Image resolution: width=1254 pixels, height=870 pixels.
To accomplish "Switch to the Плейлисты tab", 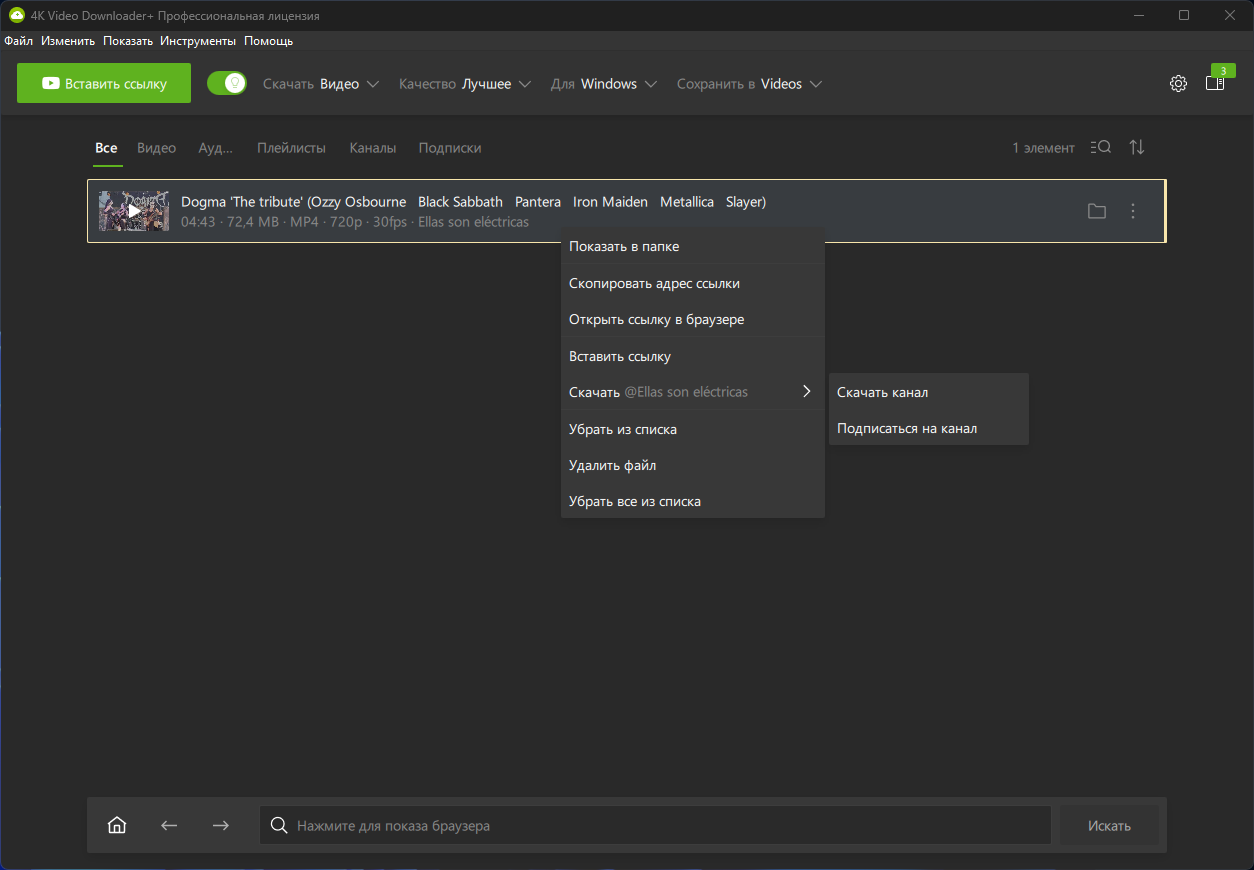I will (x=291, y=148).
